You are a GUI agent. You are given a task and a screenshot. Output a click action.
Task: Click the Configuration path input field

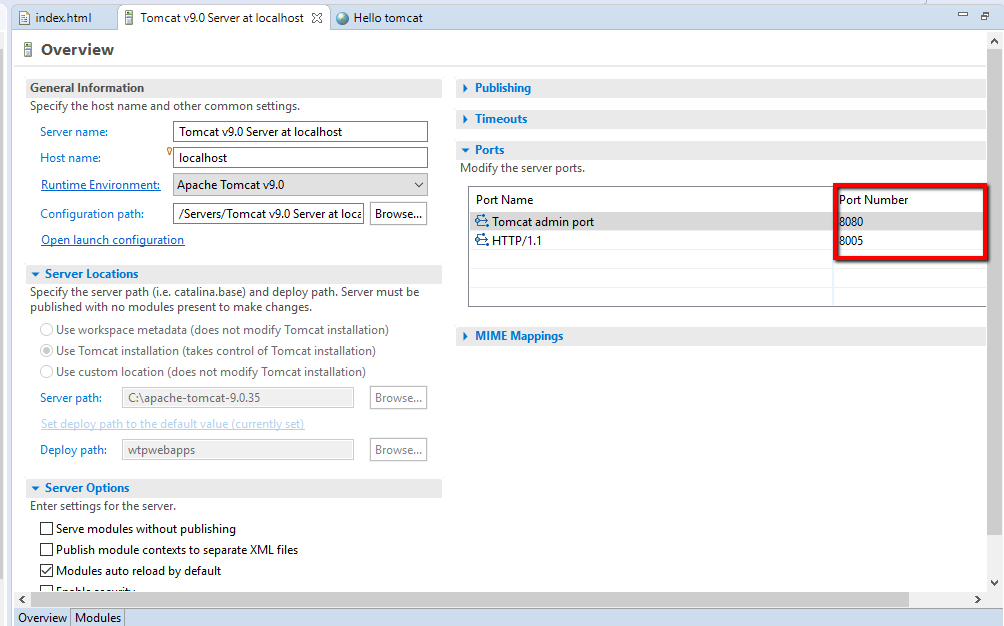click(x=268, y=214)
